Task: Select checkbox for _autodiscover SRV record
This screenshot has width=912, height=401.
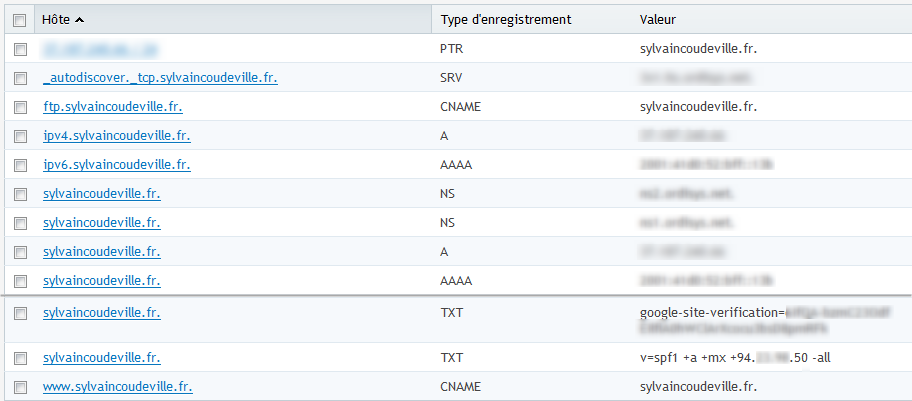Action: [x=20, y=79]
